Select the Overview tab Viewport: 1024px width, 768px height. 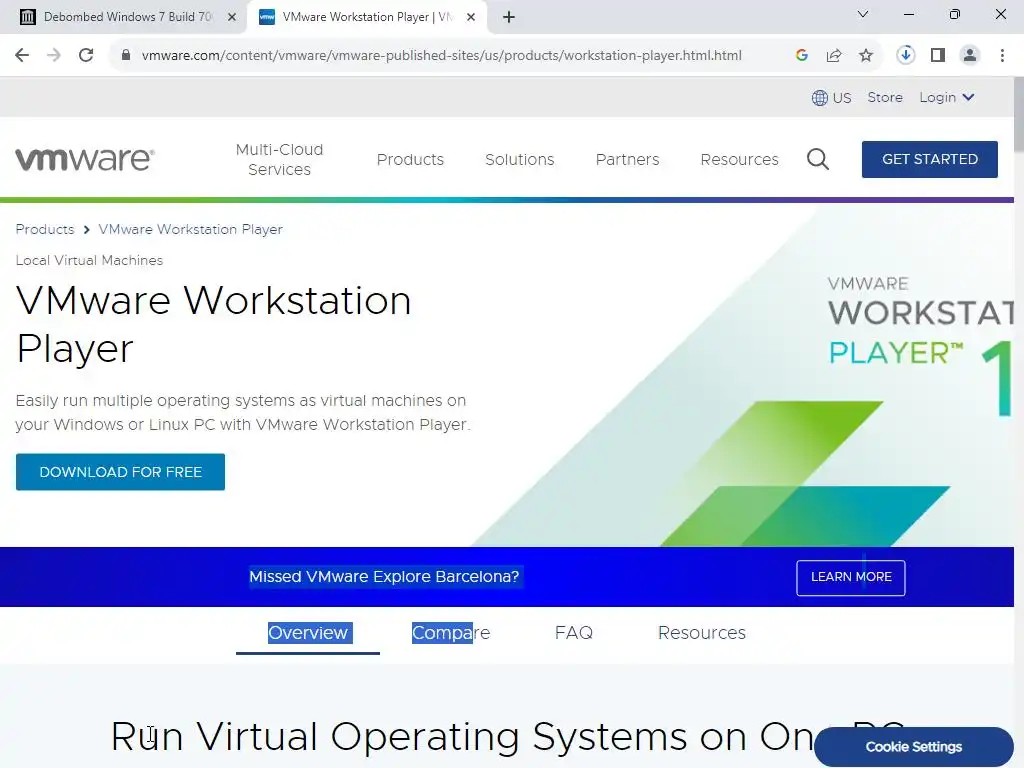[308, 633]
